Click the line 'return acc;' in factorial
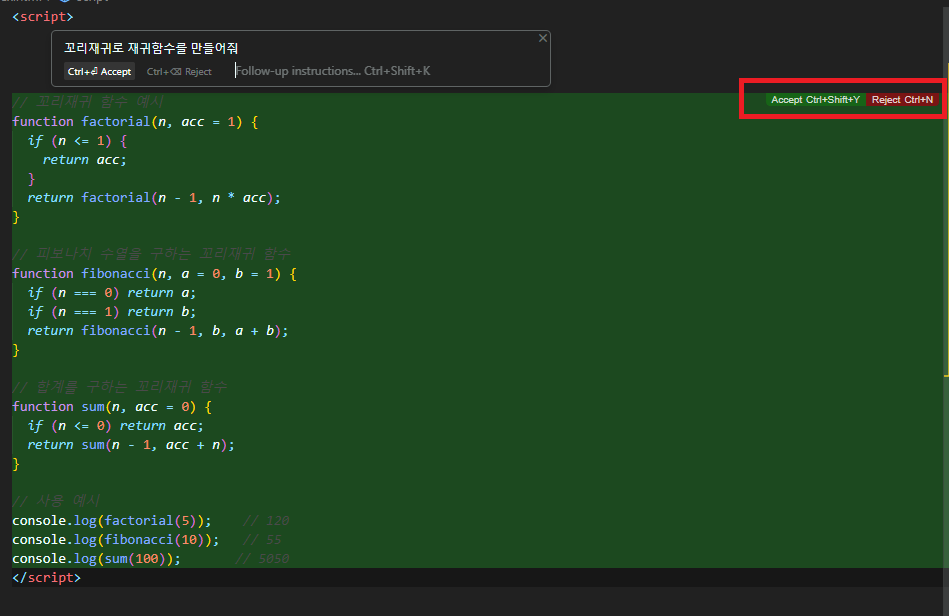The height and width of the screenshot is (616, 949). point(84,160)
